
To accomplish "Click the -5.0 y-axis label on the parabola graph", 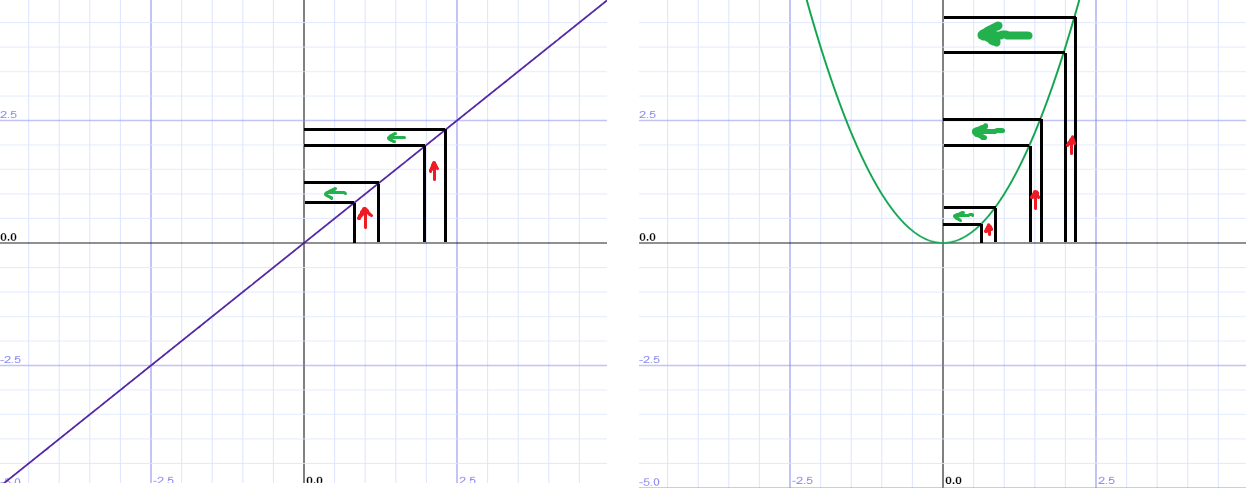I will coord(649,482).
